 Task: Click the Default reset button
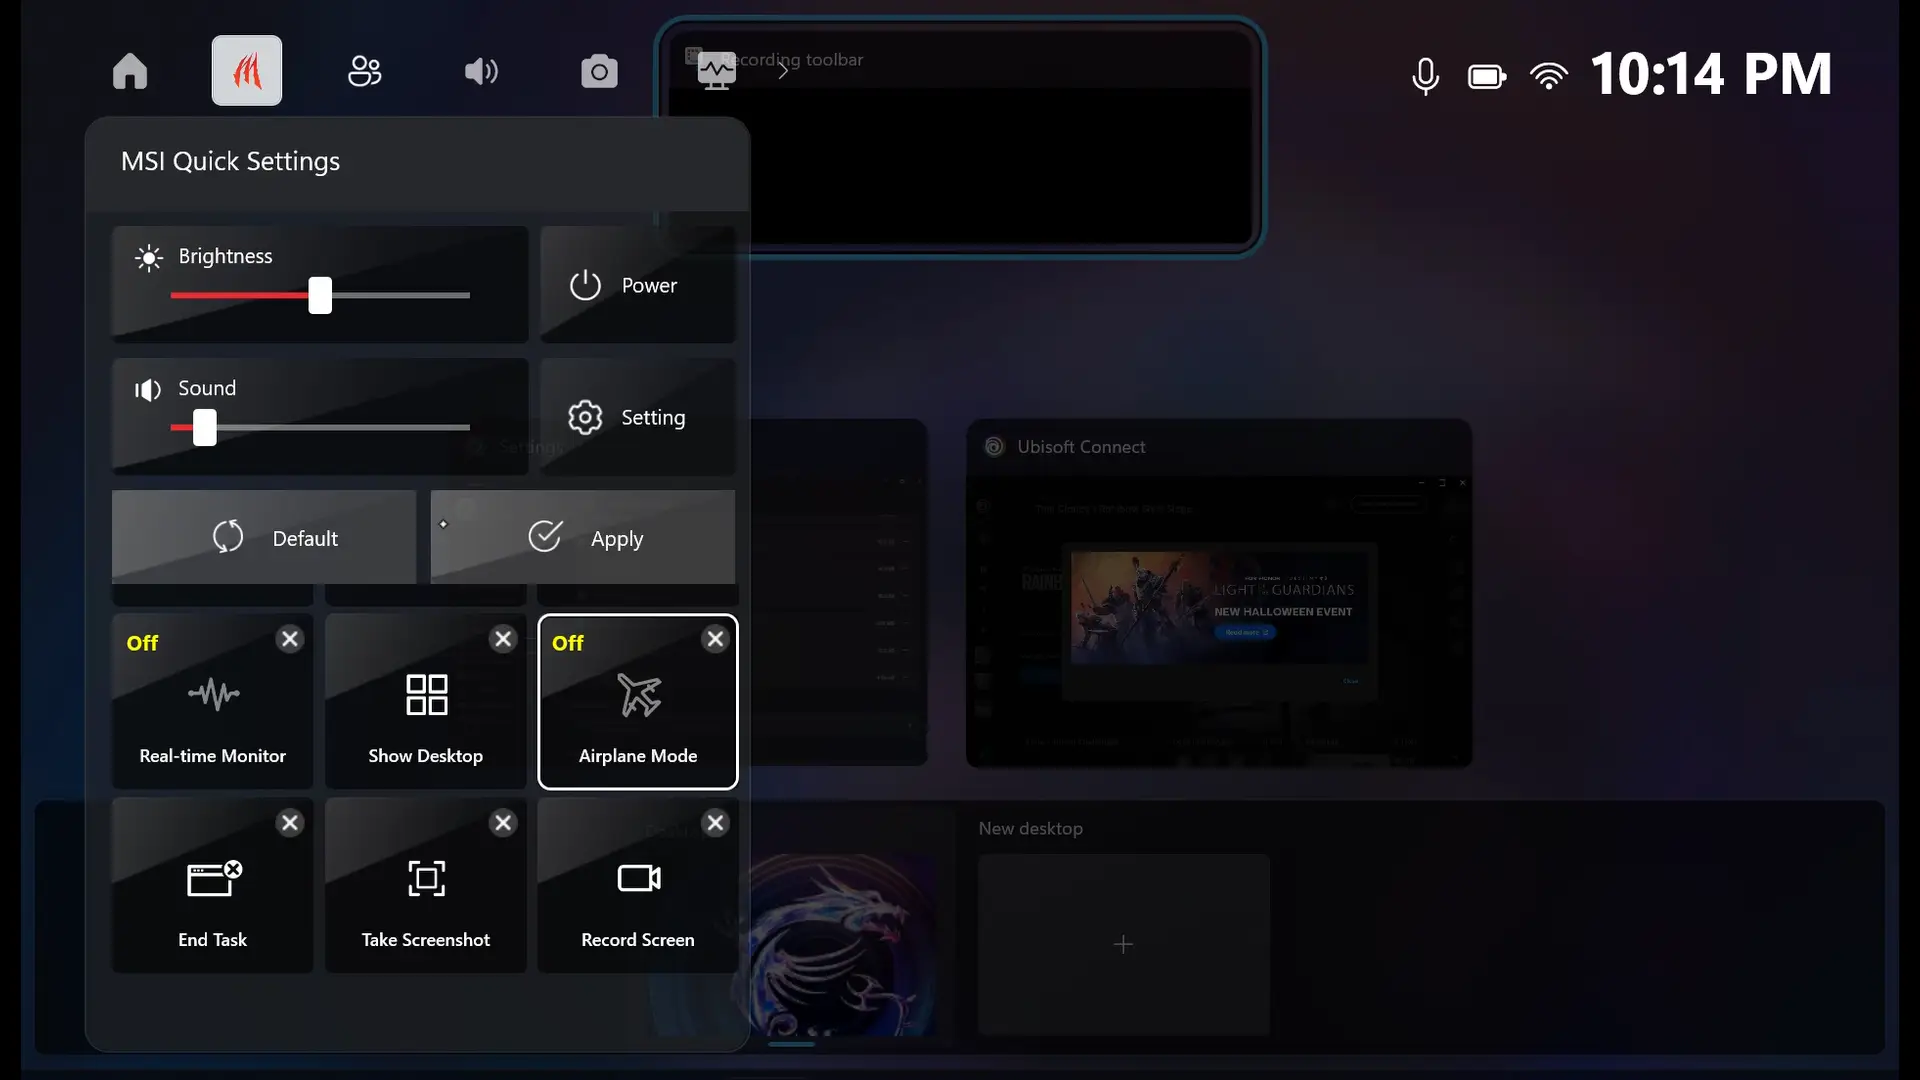pos(264,538)
